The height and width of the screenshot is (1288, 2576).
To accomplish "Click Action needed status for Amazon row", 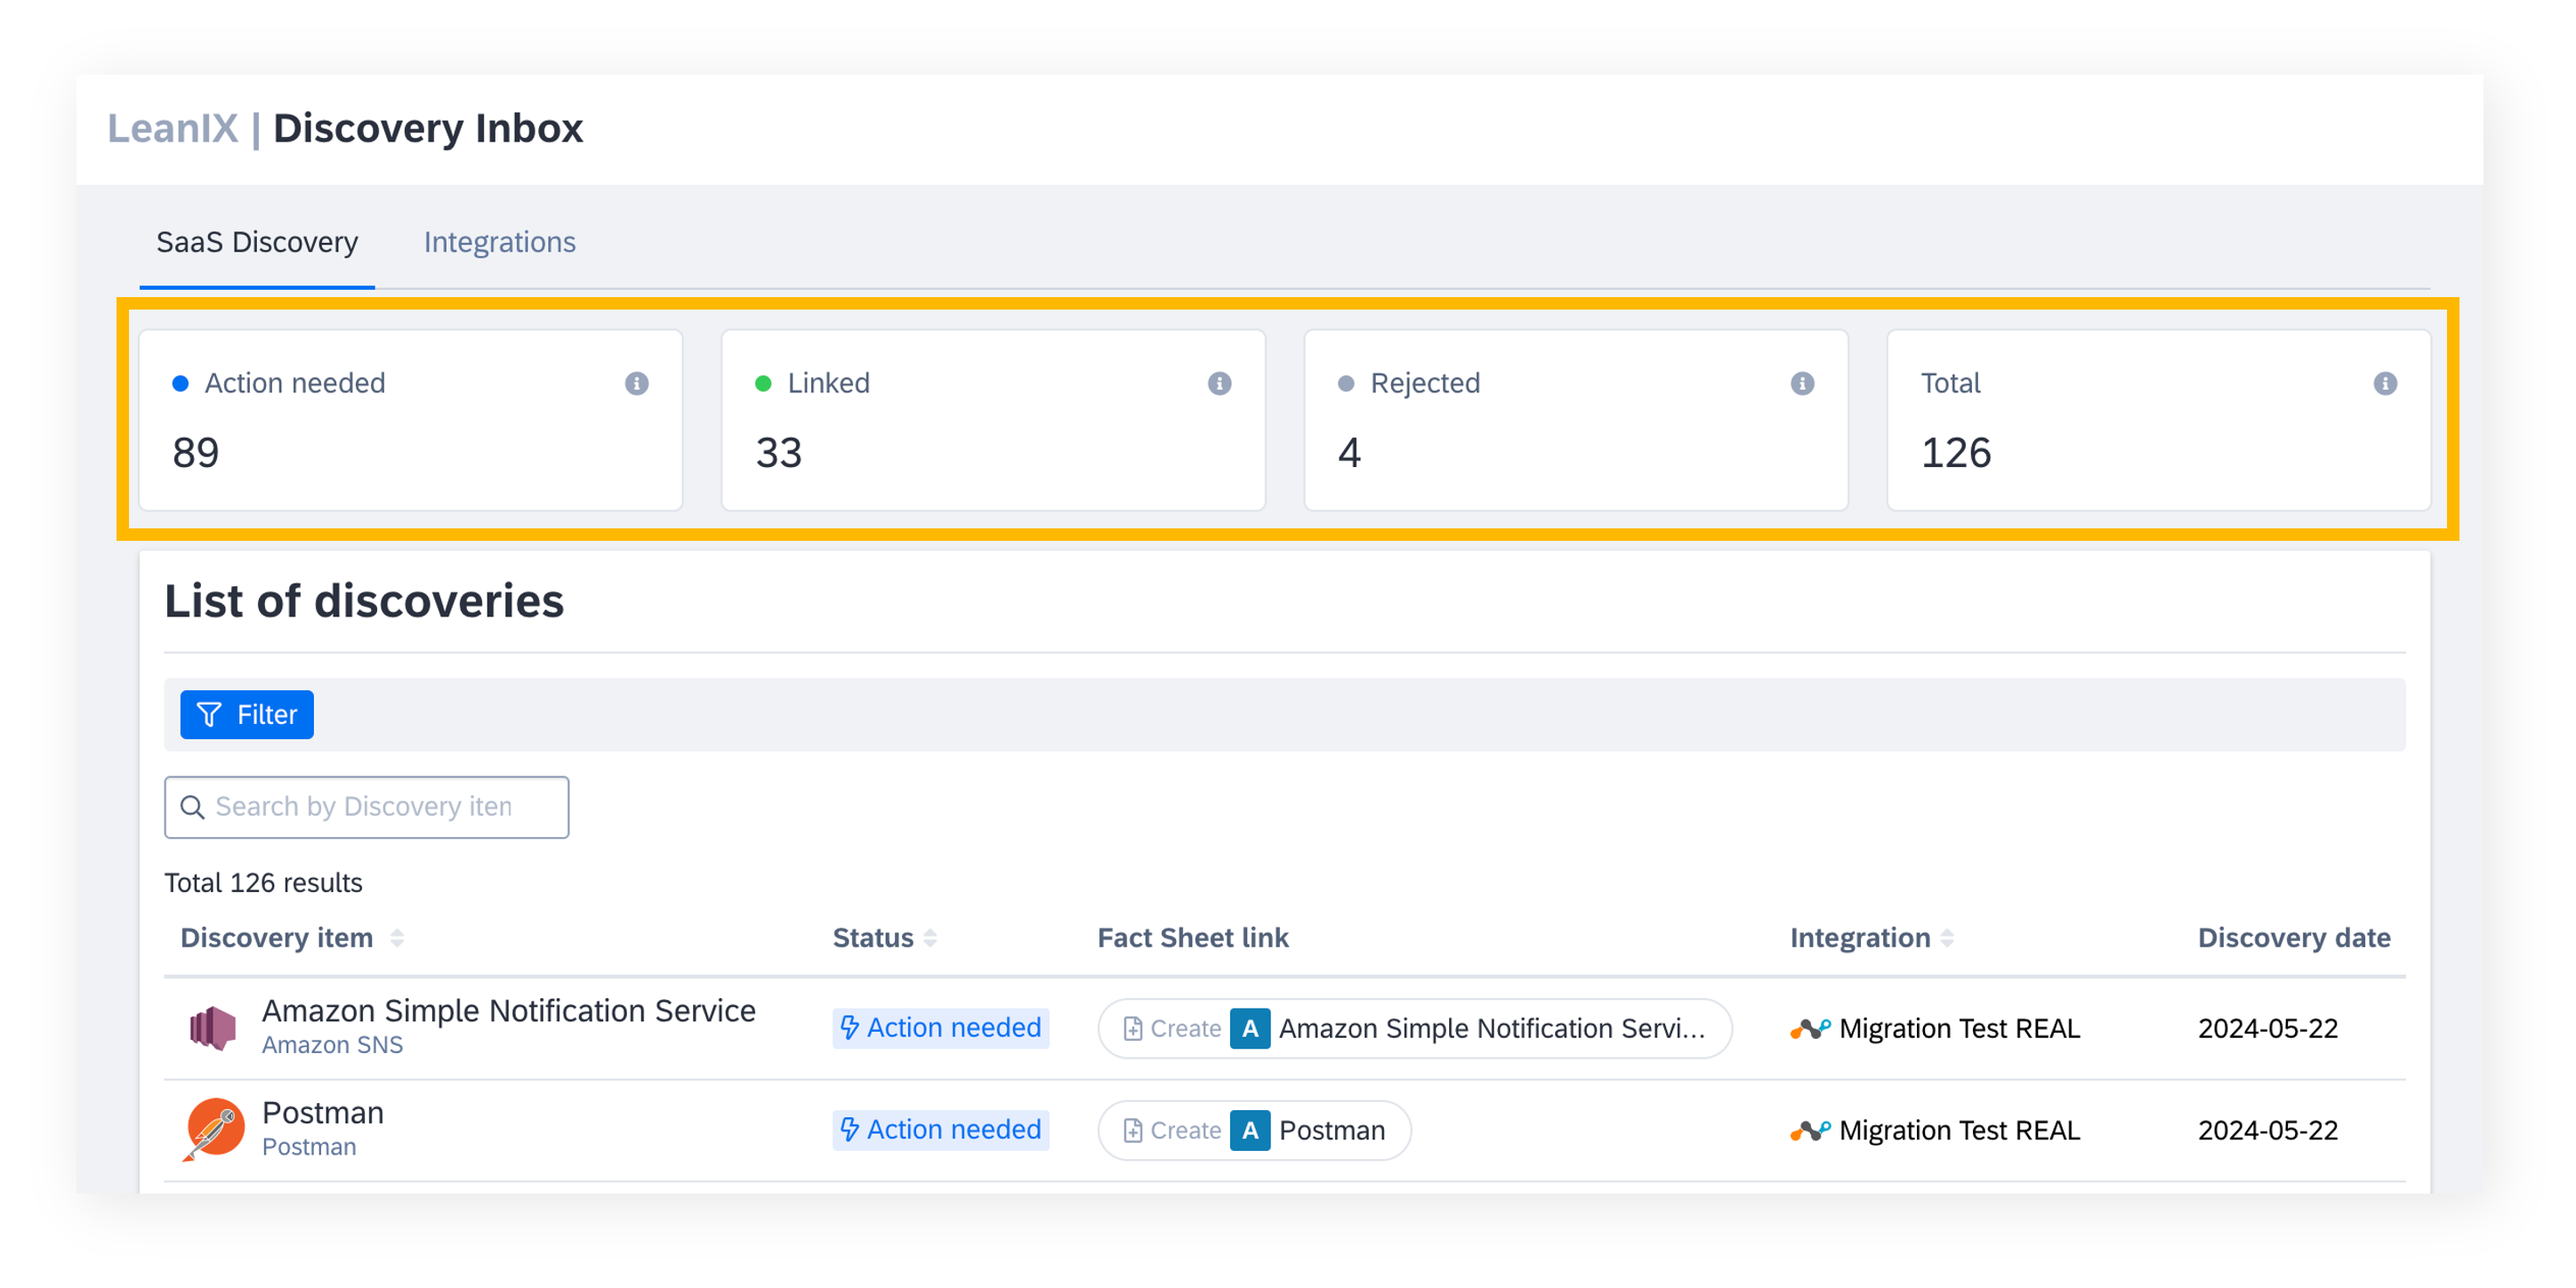I will pyautogui.click(x=940, y=1027).
